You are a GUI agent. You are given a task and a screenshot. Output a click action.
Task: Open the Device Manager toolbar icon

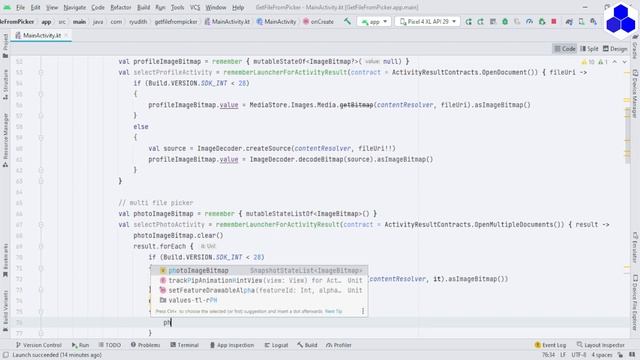coord(581,22)
